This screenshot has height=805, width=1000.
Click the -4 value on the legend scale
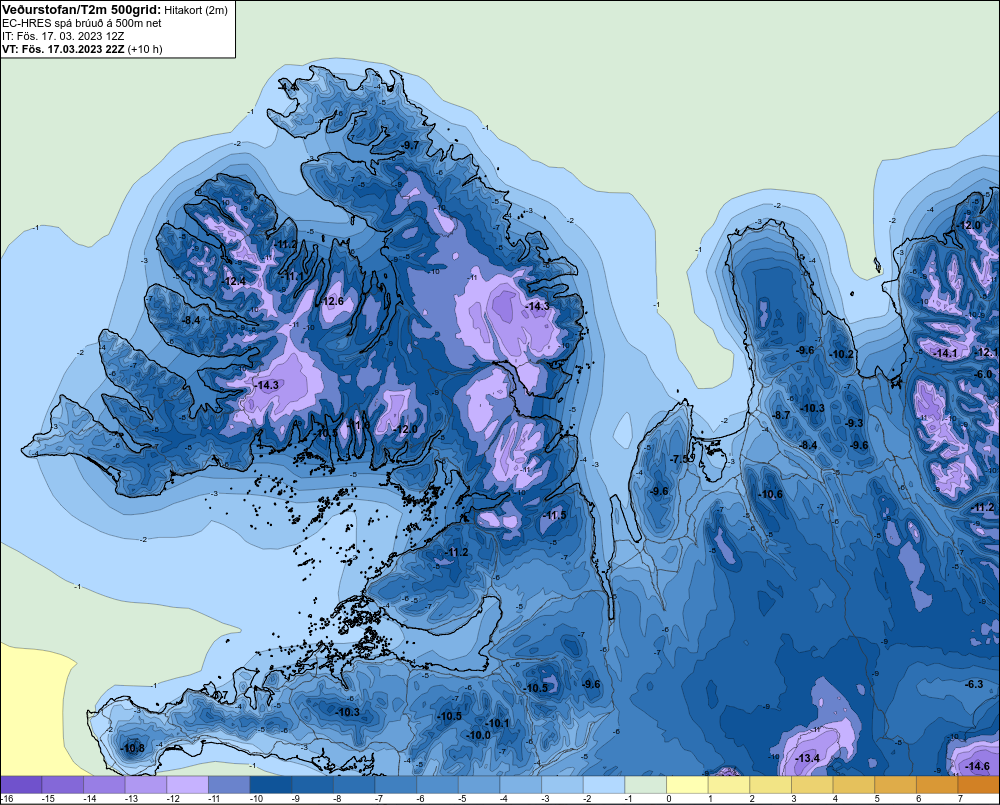506,799
